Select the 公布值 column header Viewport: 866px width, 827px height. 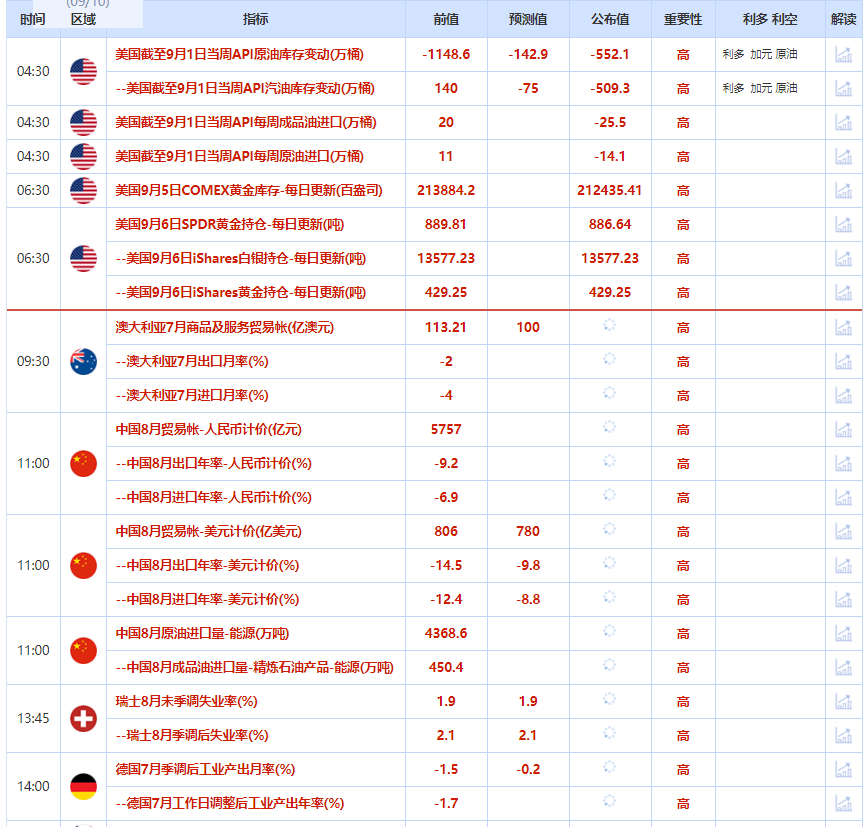click(x=610, y=20)
